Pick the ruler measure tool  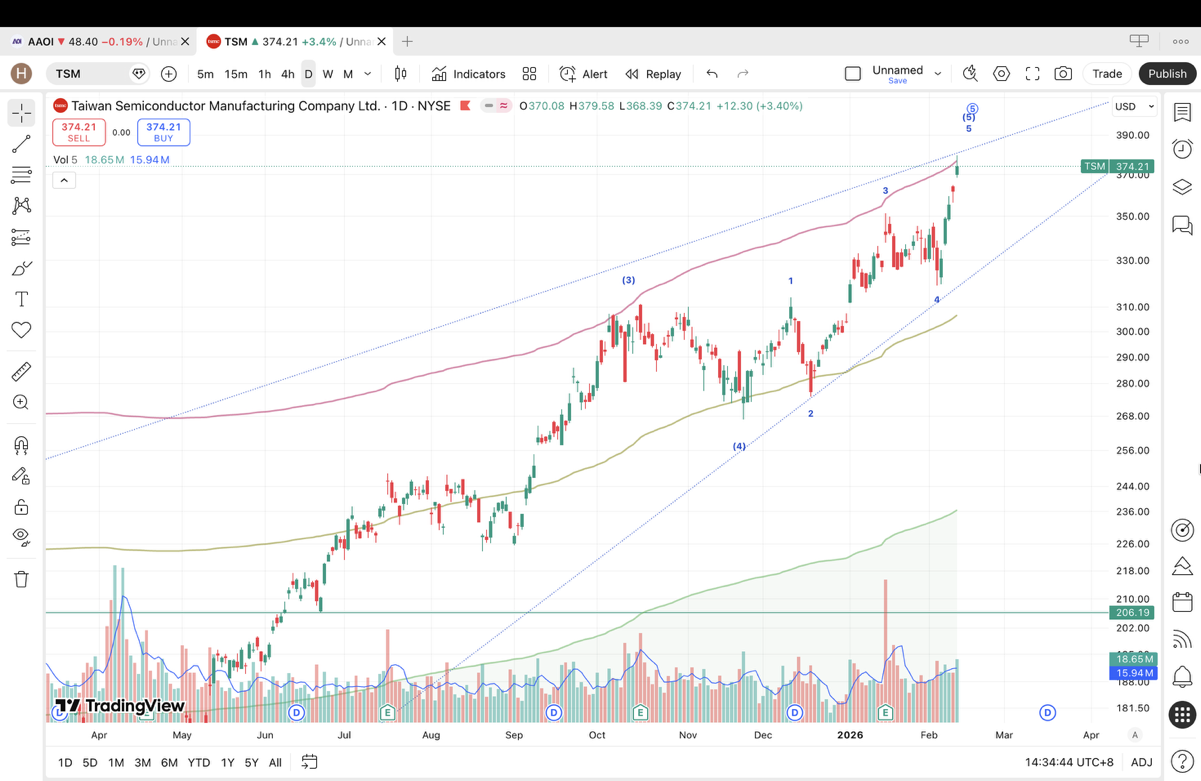coord(21,372)
